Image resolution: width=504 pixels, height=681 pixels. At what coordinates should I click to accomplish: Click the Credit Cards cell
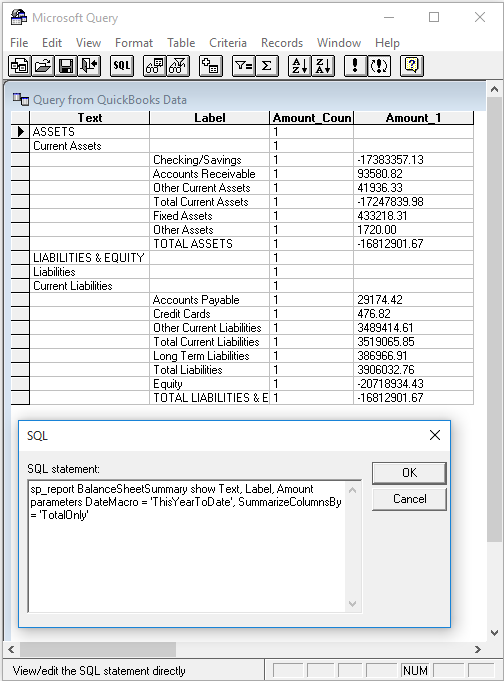tap(209, 314)
